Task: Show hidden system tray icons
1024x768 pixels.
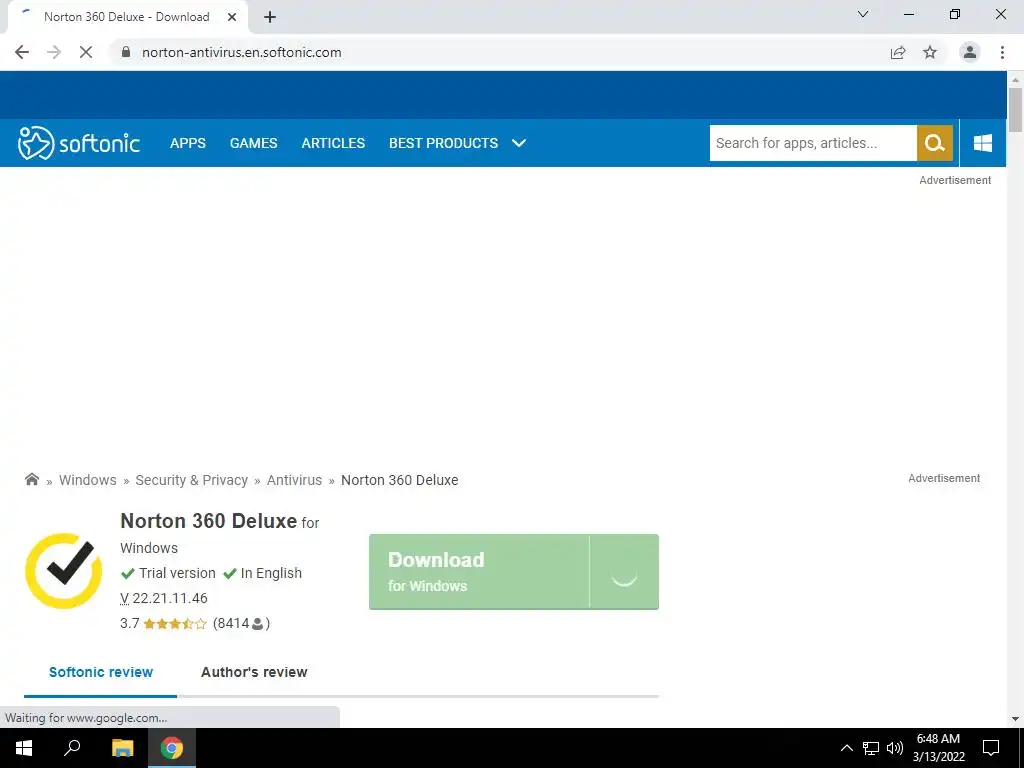Action: pyautogui.click(x=846, y=748)
